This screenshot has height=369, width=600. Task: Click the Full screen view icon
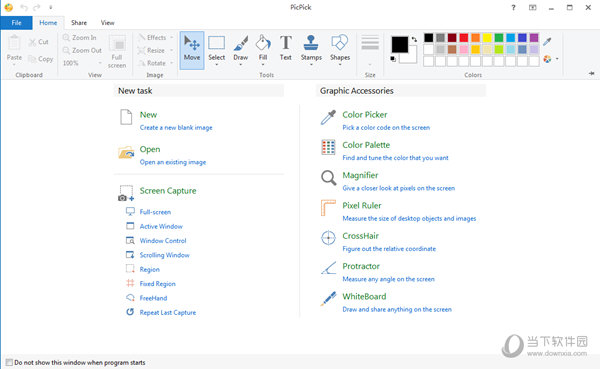[x=117, y=44]
